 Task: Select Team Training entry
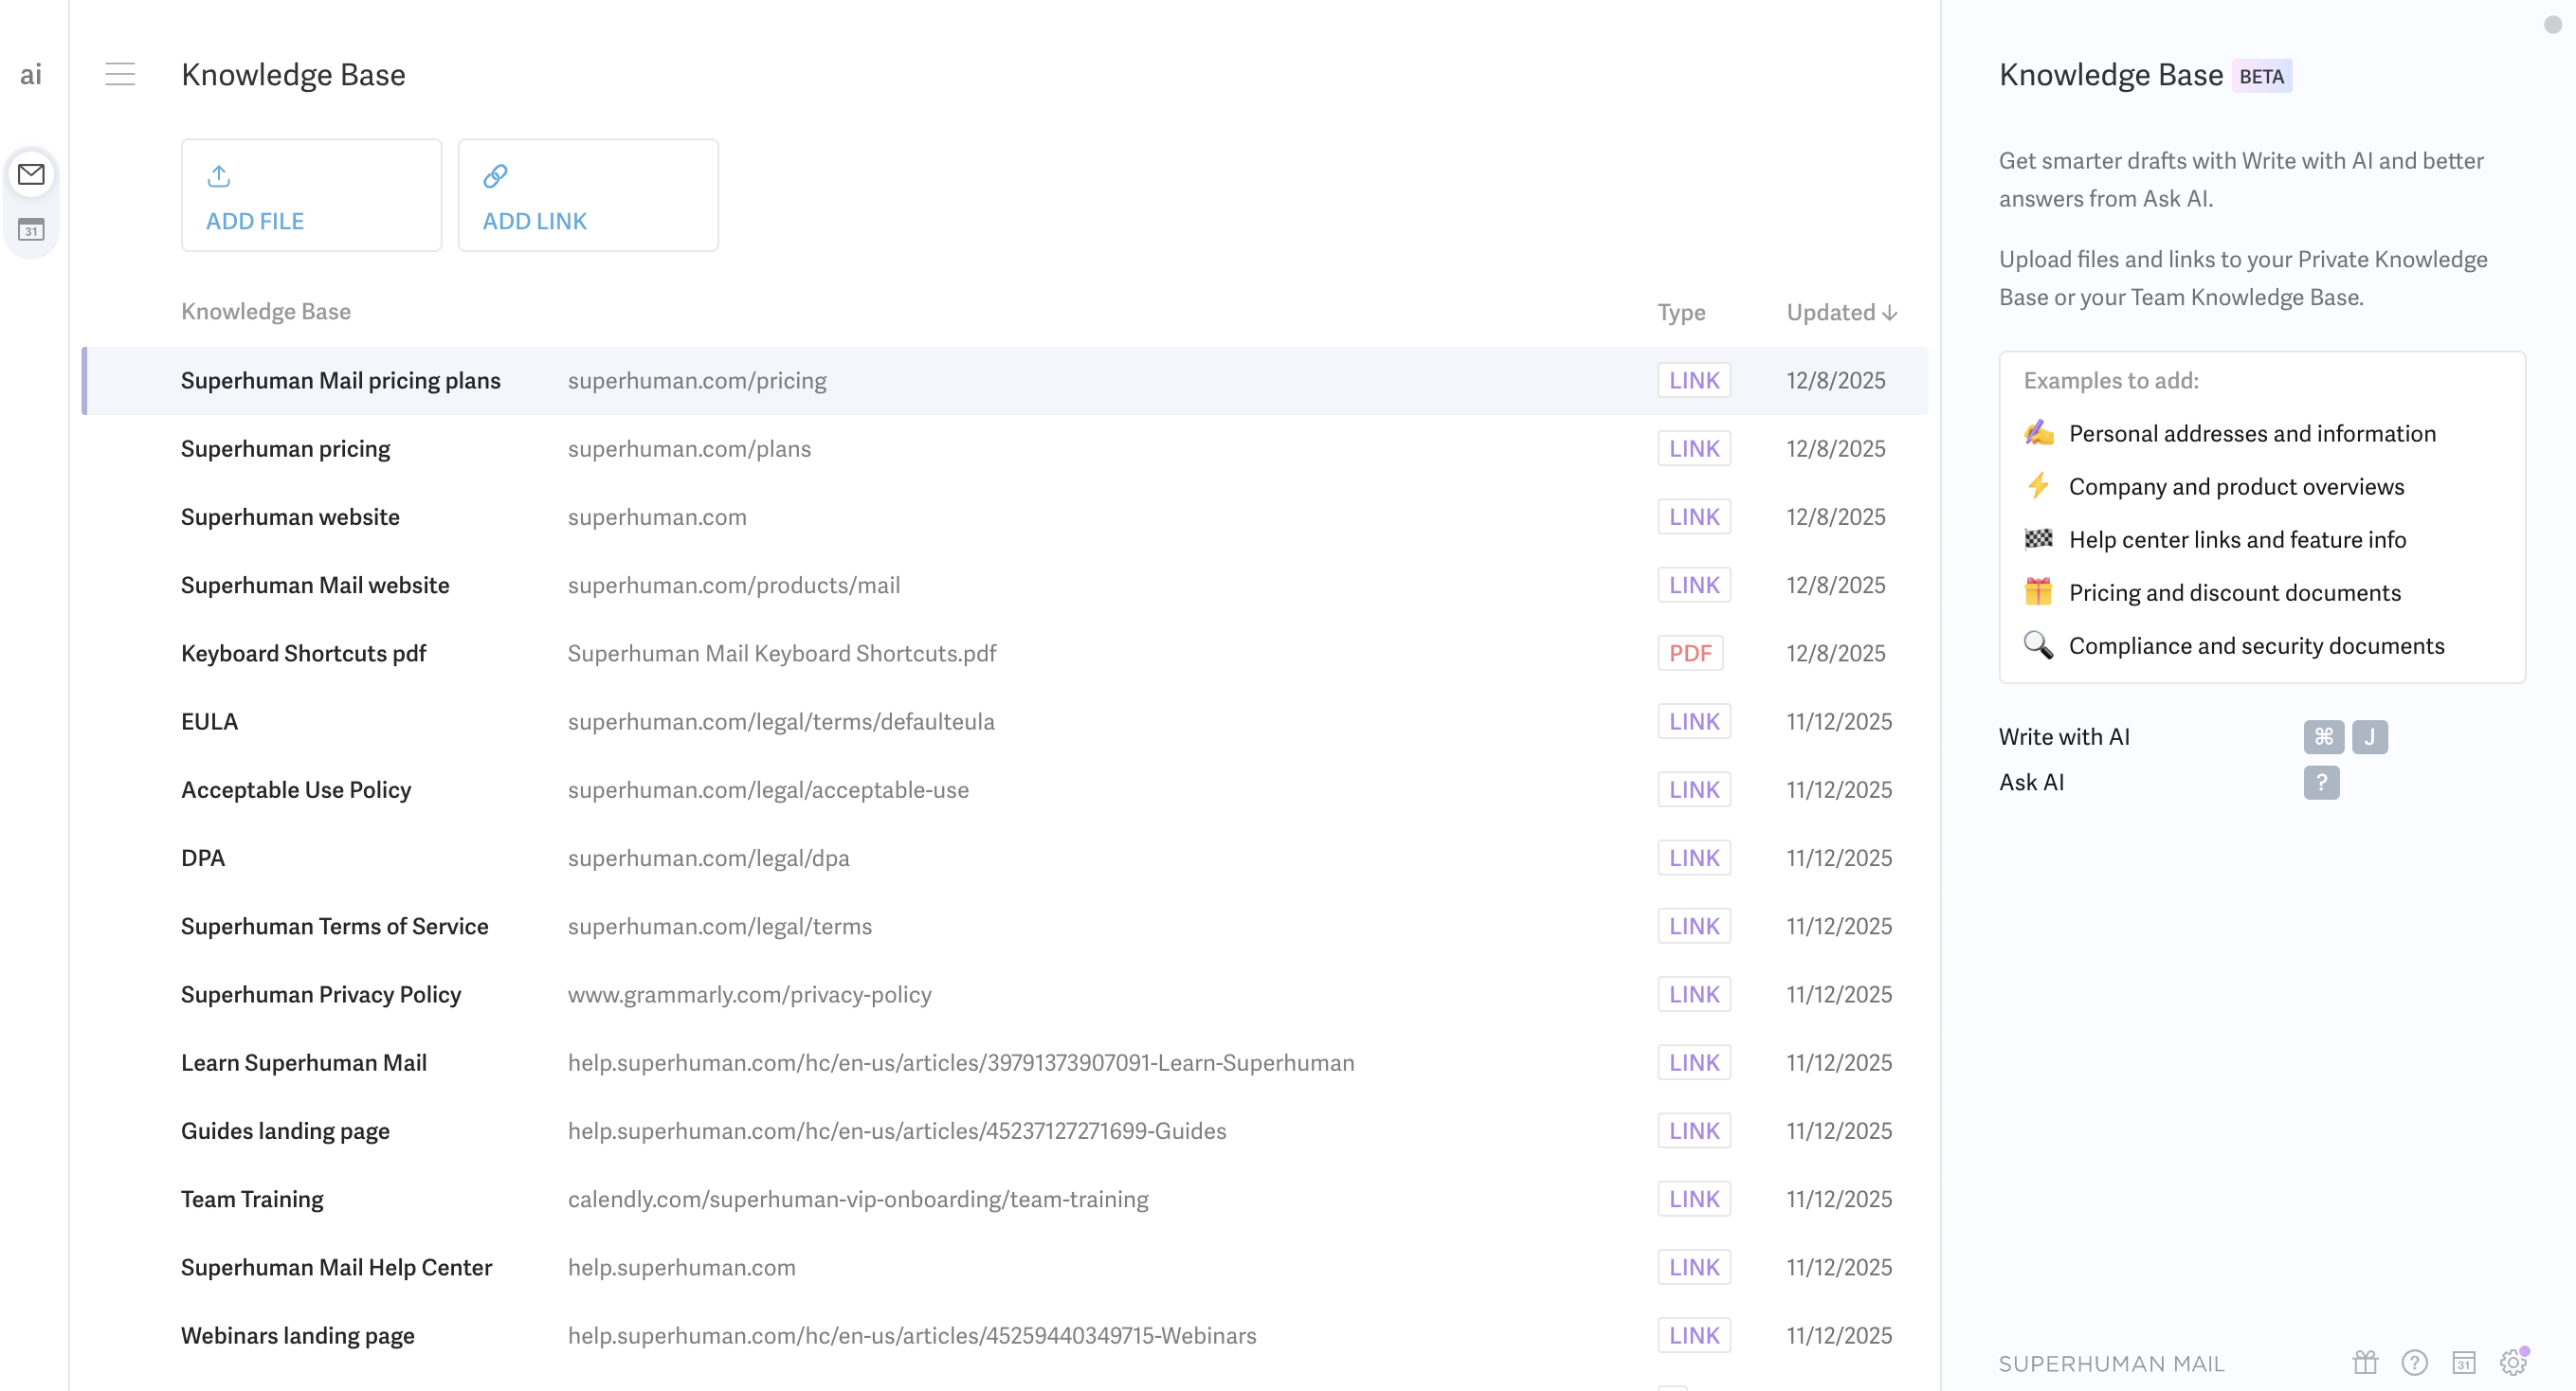[1004, 1199]
